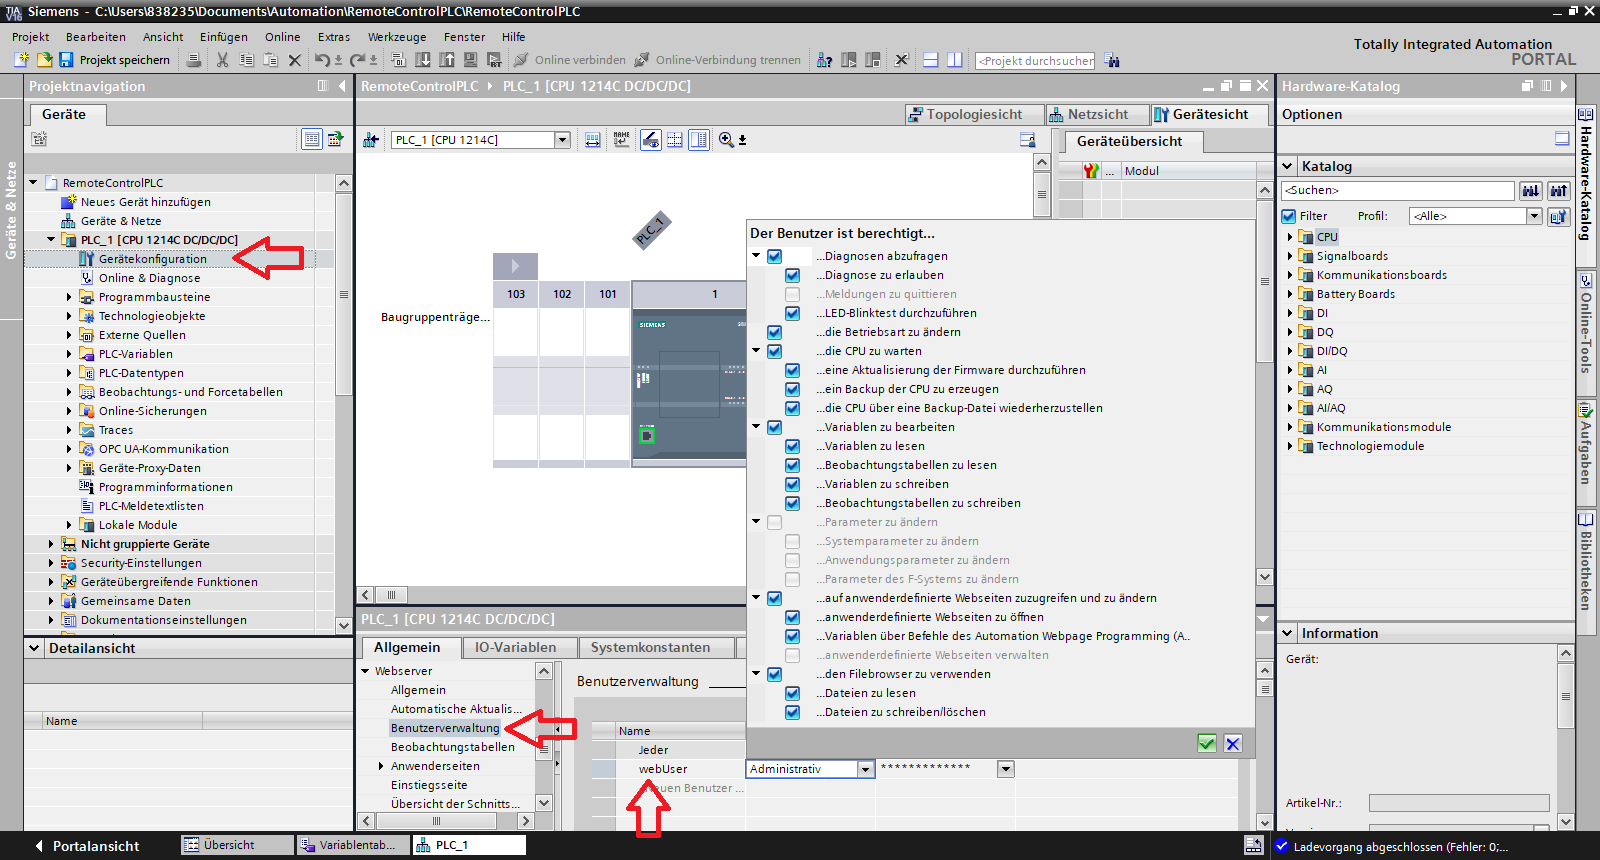The height and width of the screenshot is (860, 1600).
Task: Uncheck 'Dateien zu schreiben/löschen' permission
Action: [x=792, y=712]
